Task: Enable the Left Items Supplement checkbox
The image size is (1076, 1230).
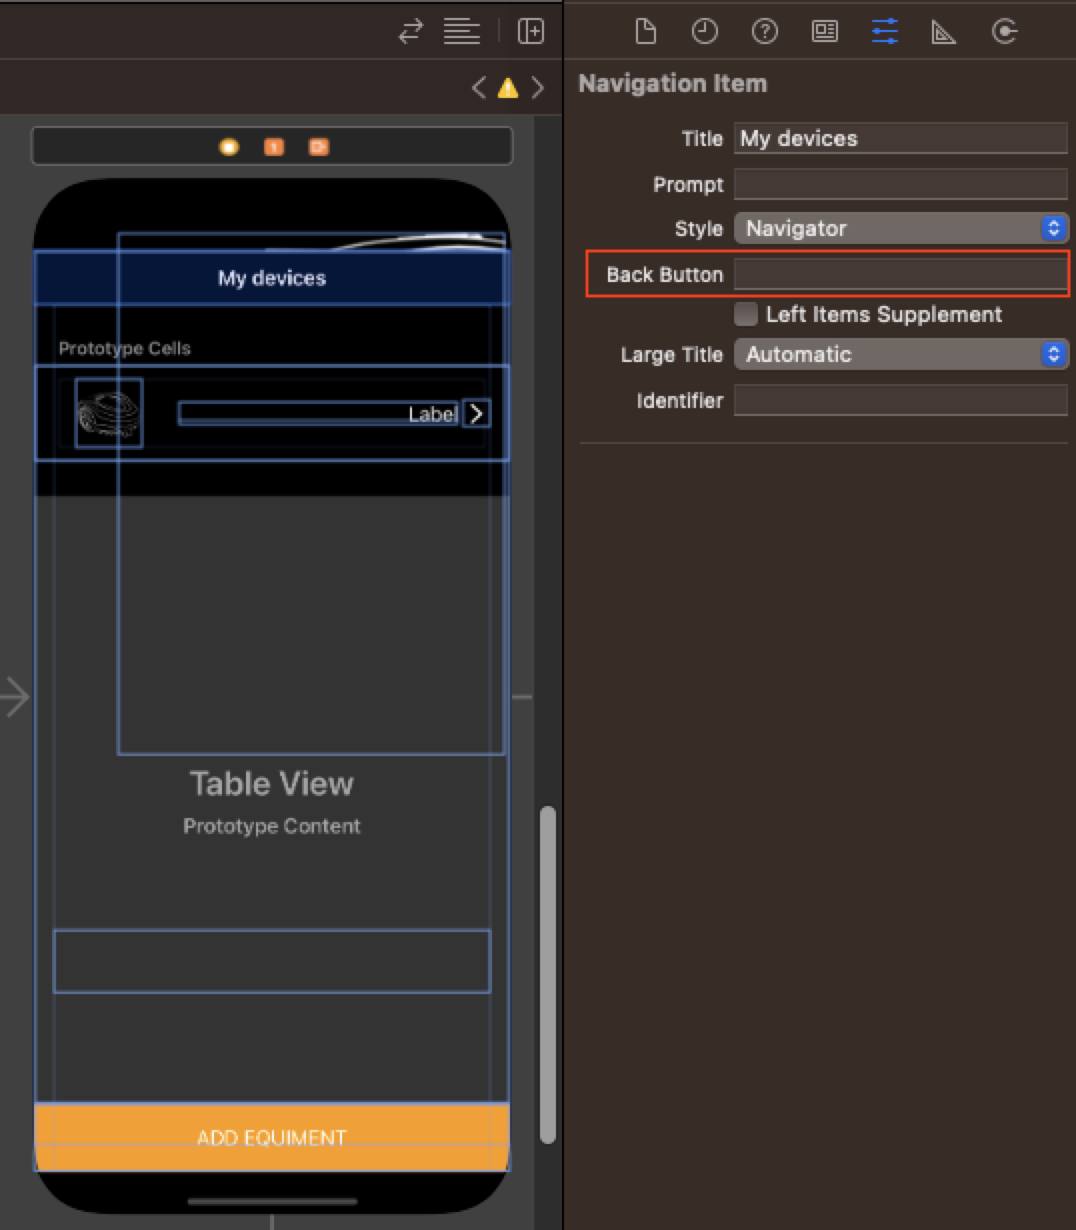Action: click(x=745, y=314)
